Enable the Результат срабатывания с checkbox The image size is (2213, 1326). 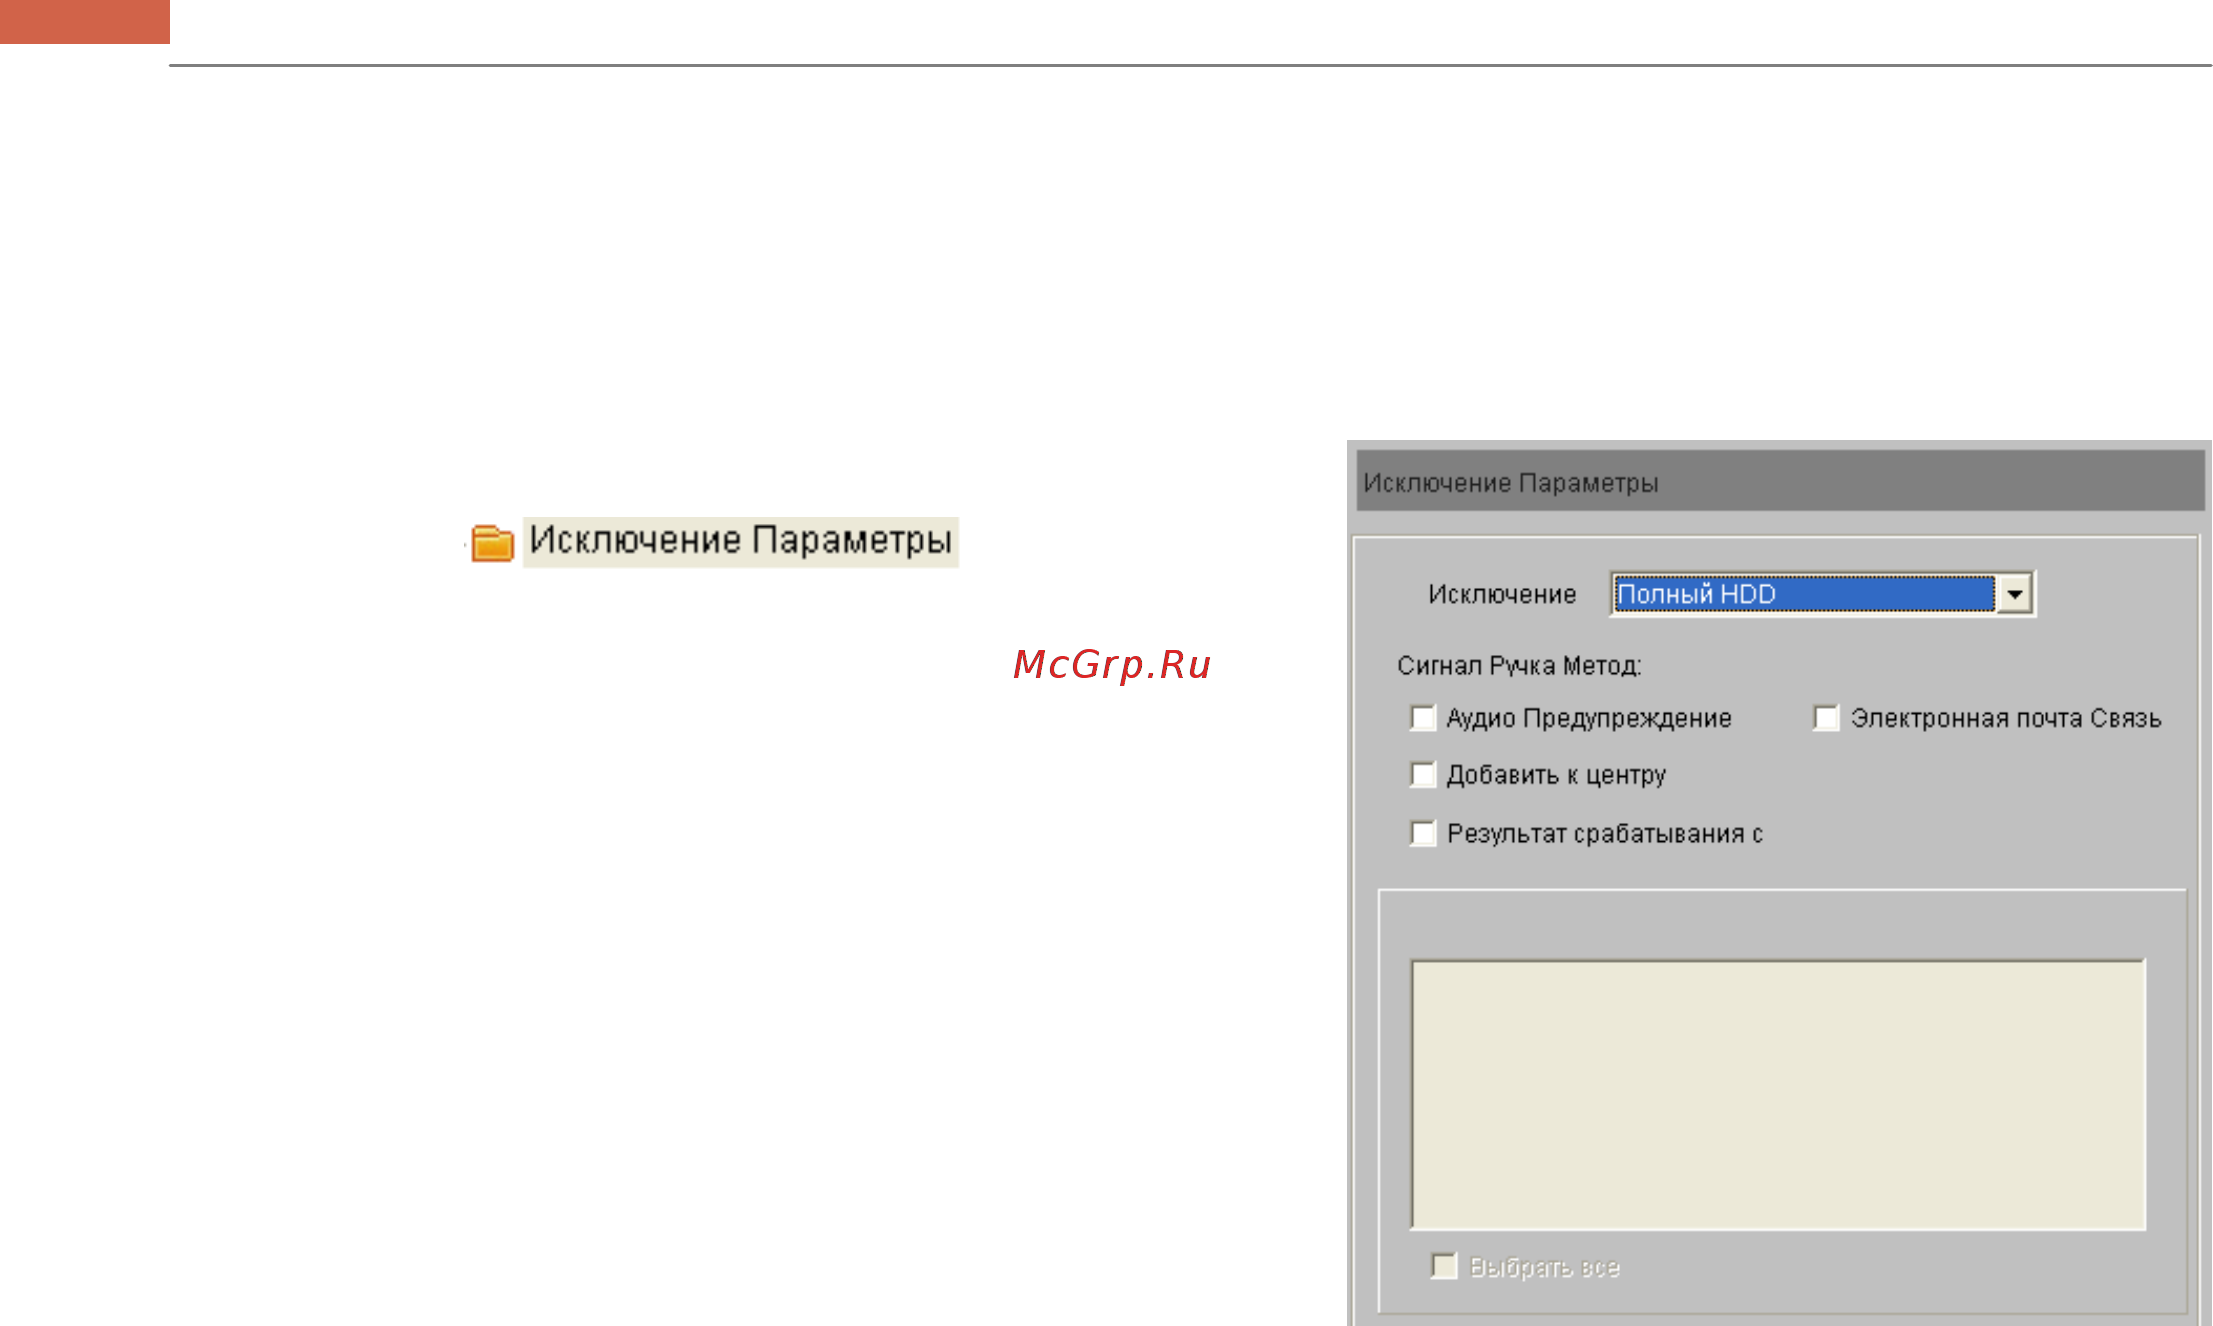1422,833
